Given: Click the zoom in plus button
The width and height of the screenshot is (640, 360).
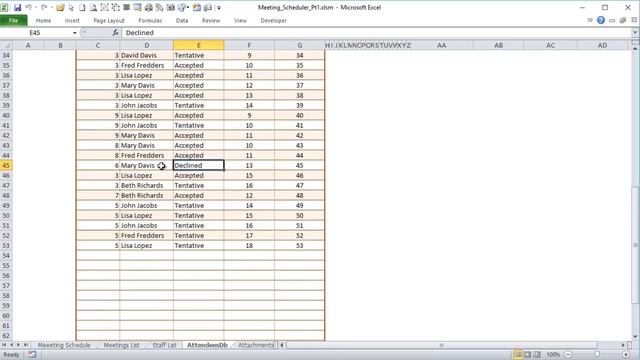Looking at the screenshot, I should pos(626,355).
